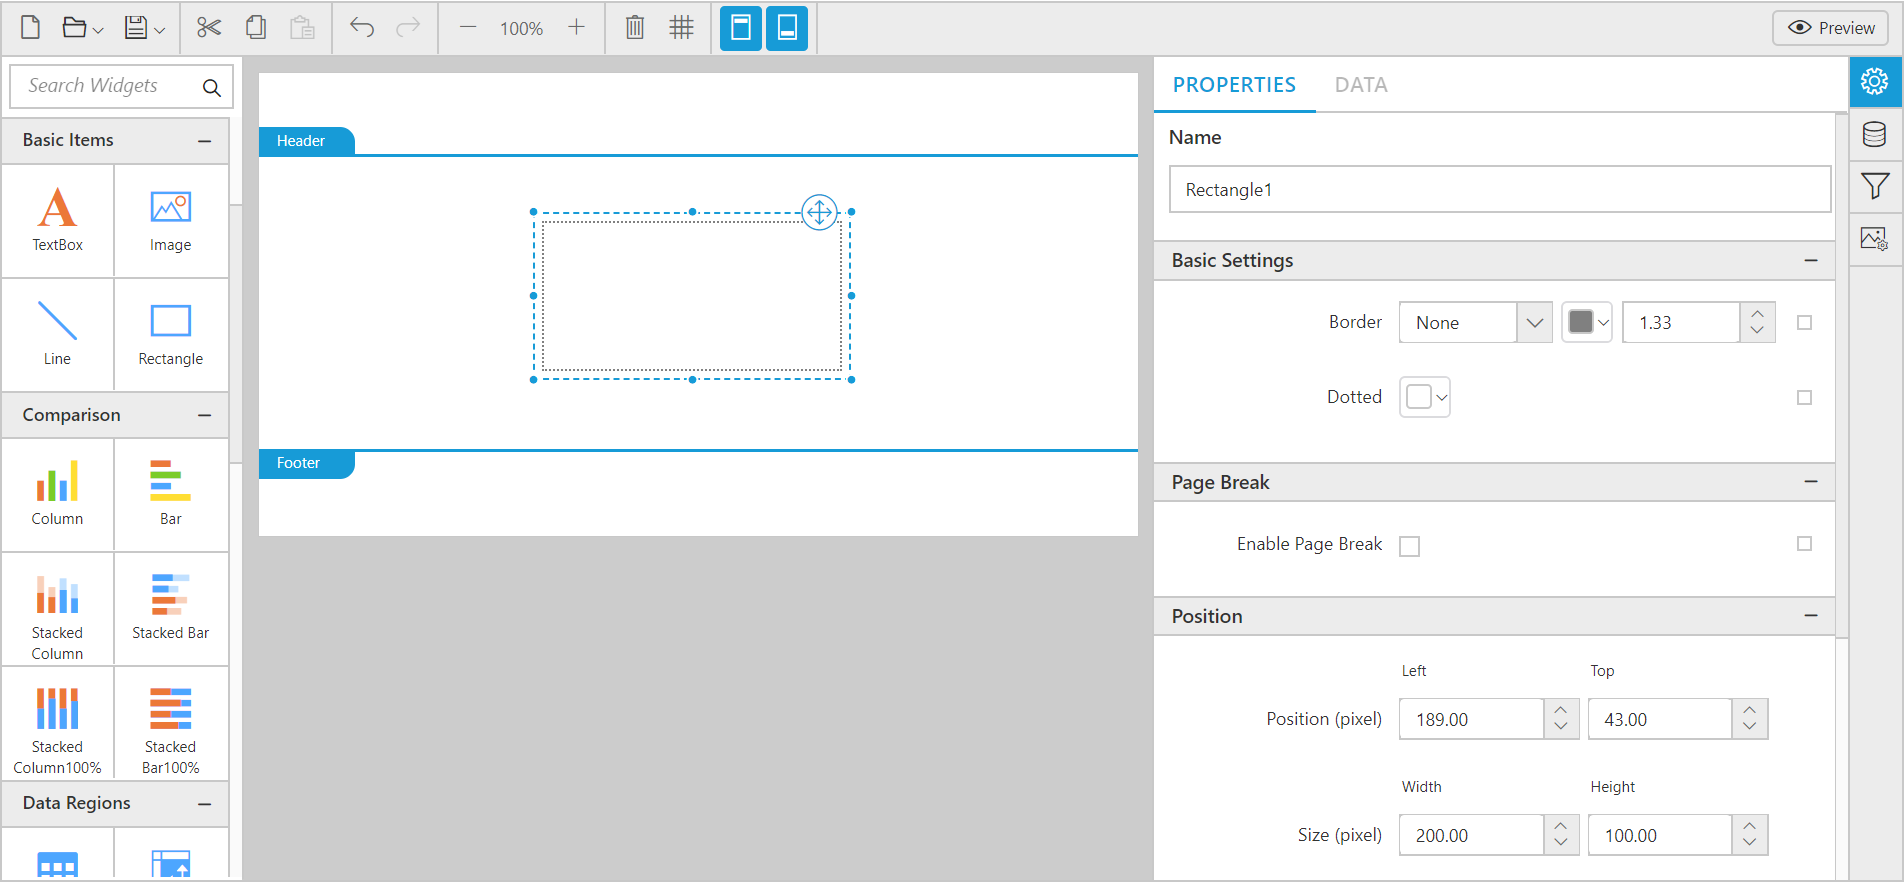Viewport: 1904px width, 883px height.
Task: Expand the Open dropdown arrow
Action: [98, 30]
